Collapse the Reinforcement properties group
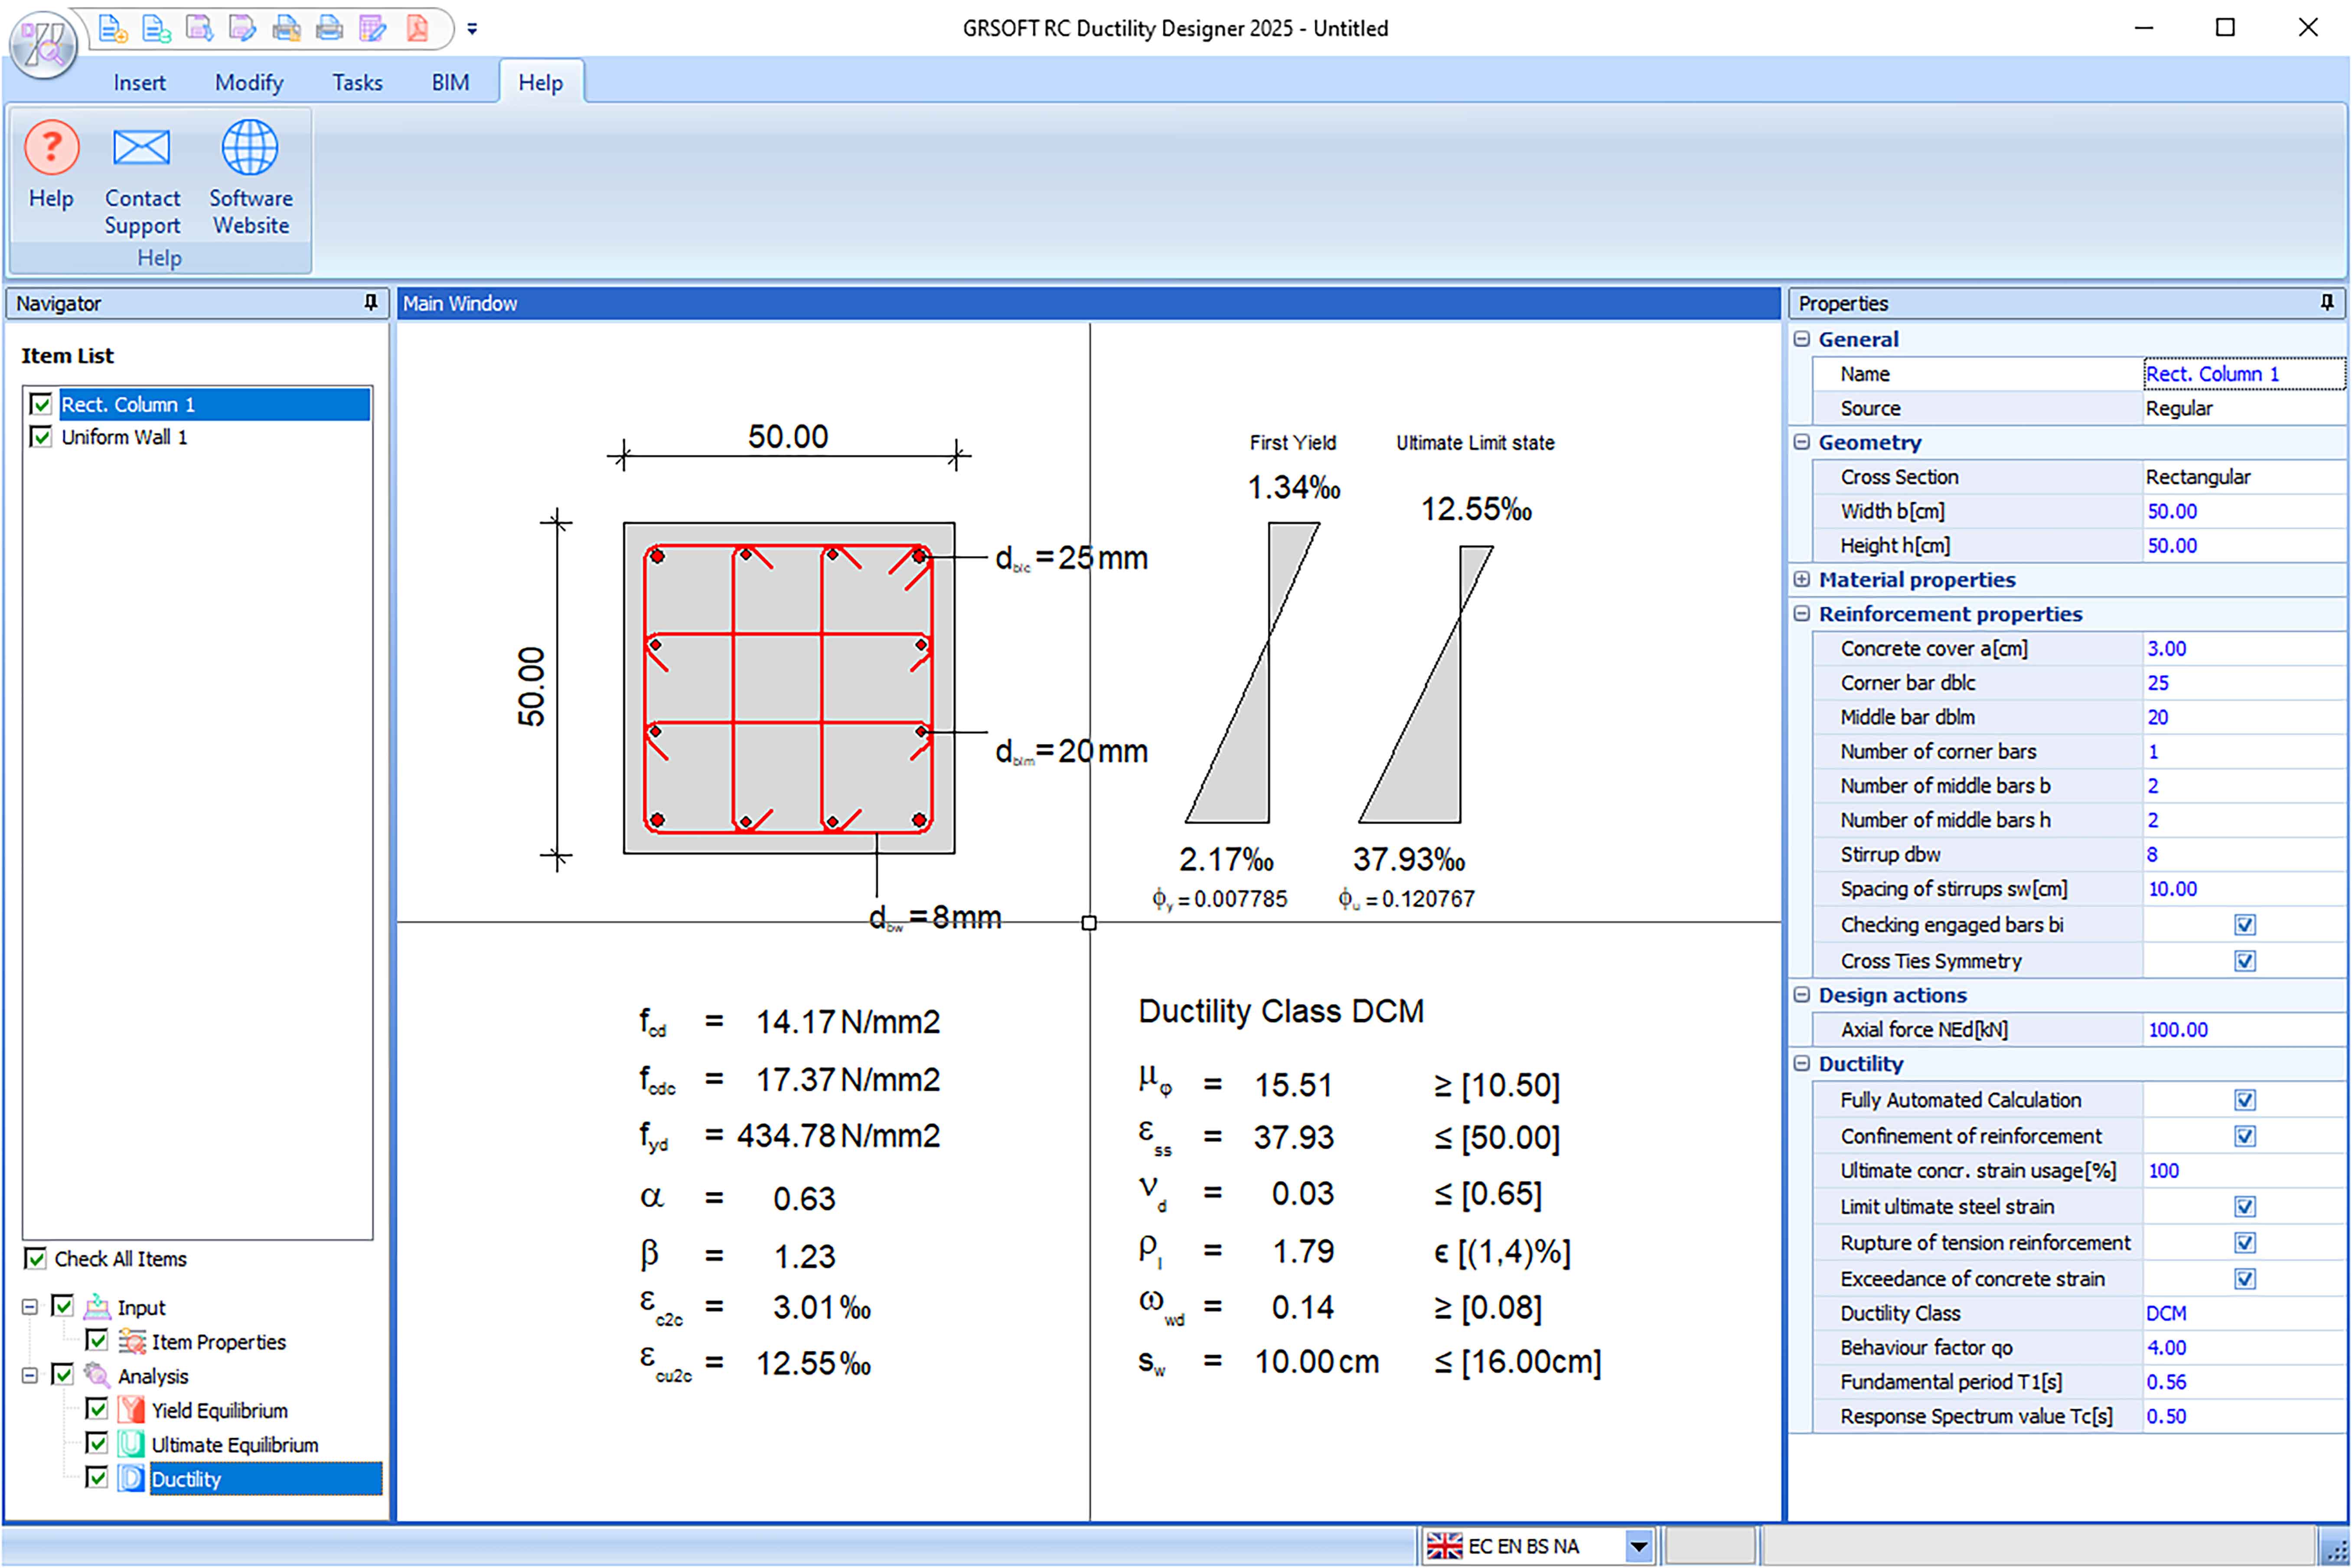Screen dimensions: 2352x1568 coord(1802,614)
